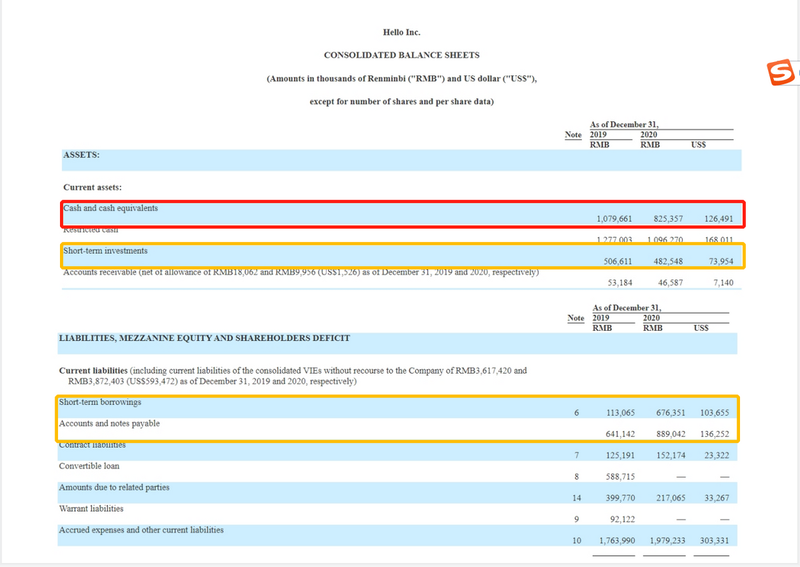Screen dimensions: 800x567
Task: Select the 125,191 contract liabilities value
Action: click(620, 455)
